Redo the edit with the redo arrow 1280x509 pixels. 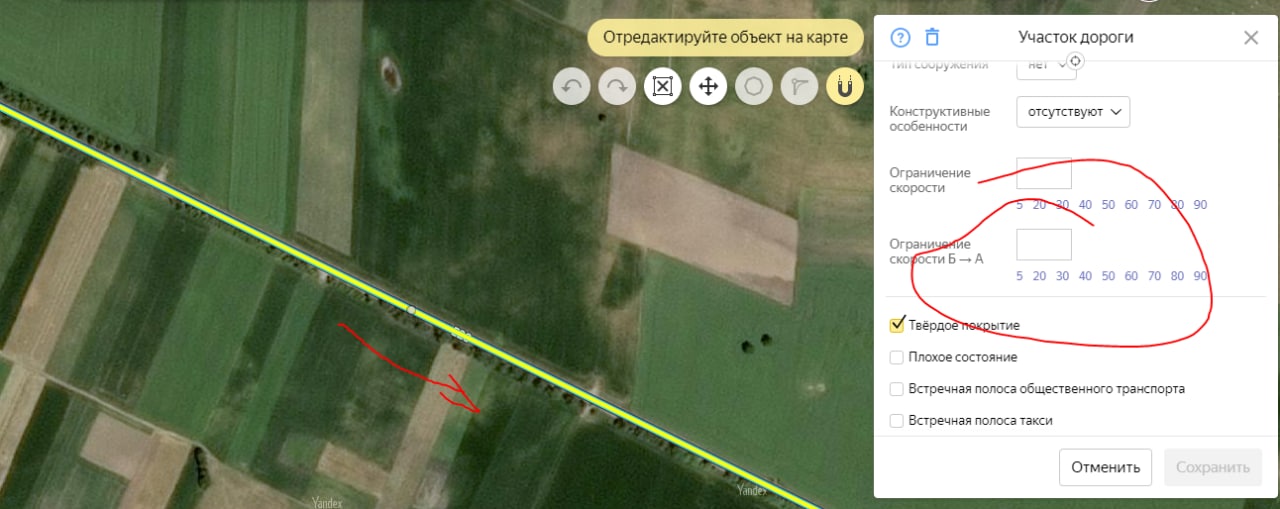point(617,86)
